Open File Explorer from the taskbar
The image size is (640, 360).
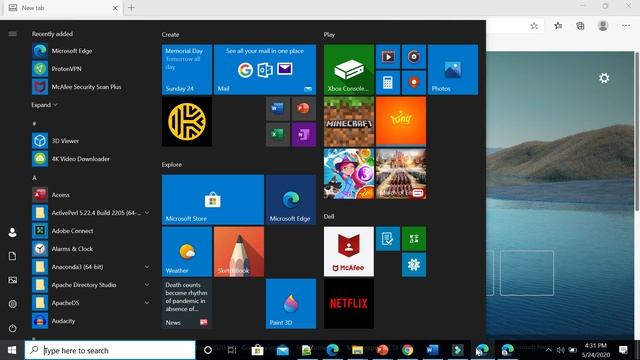tap(357, 350)
